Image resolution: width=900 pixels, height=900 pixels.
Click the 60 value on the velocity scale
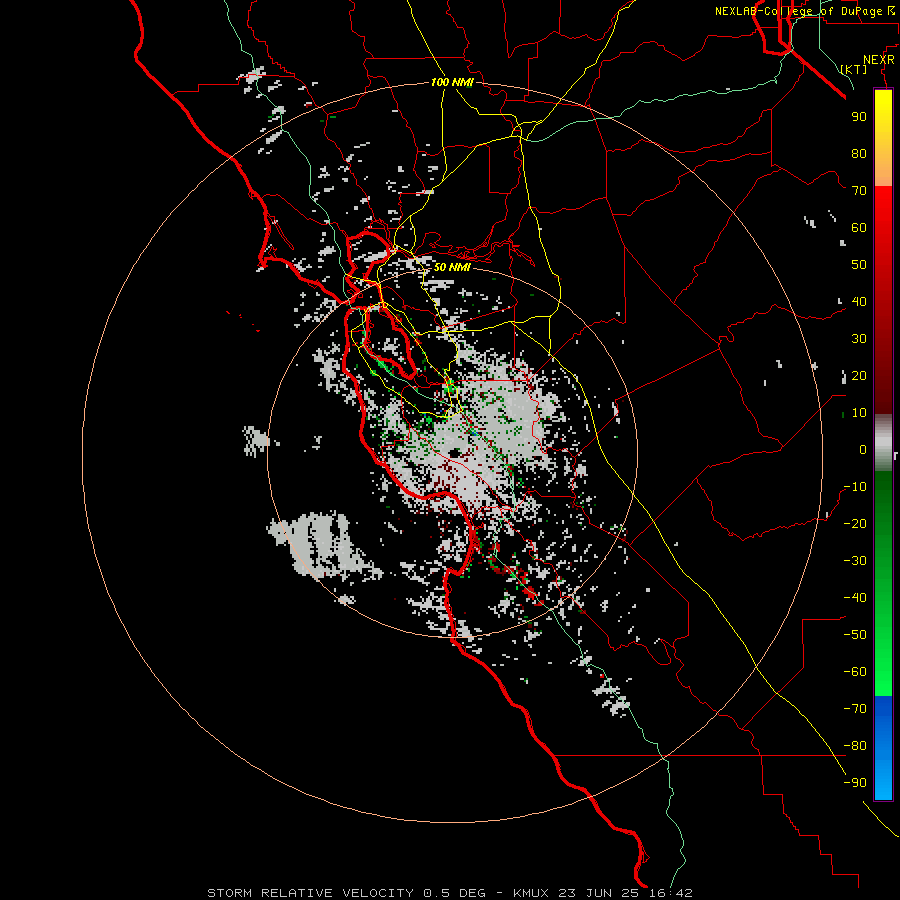pos(859,227)
